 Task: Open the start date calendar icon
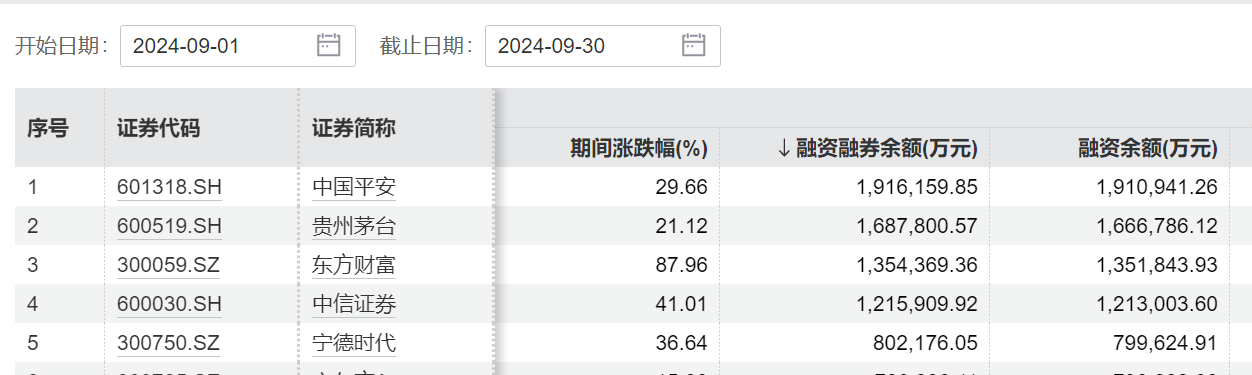[x=329, y=45]
